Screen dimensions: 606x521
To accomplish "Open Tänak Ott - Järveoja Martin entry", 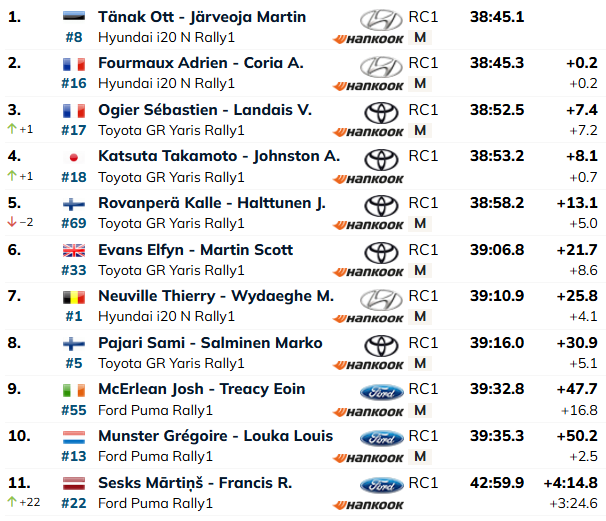I will [x=202, y=17].
